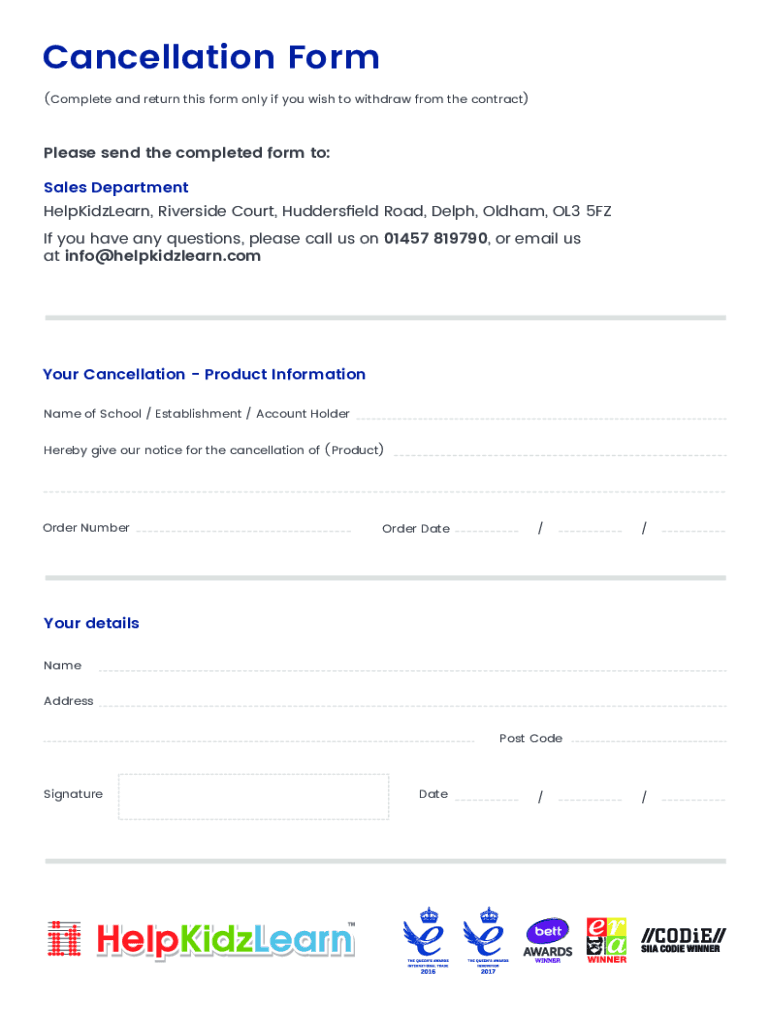Click the Queen's Award 2016 emblem
This screenshot has width=770, height=1024.
(x=428, y=940)
